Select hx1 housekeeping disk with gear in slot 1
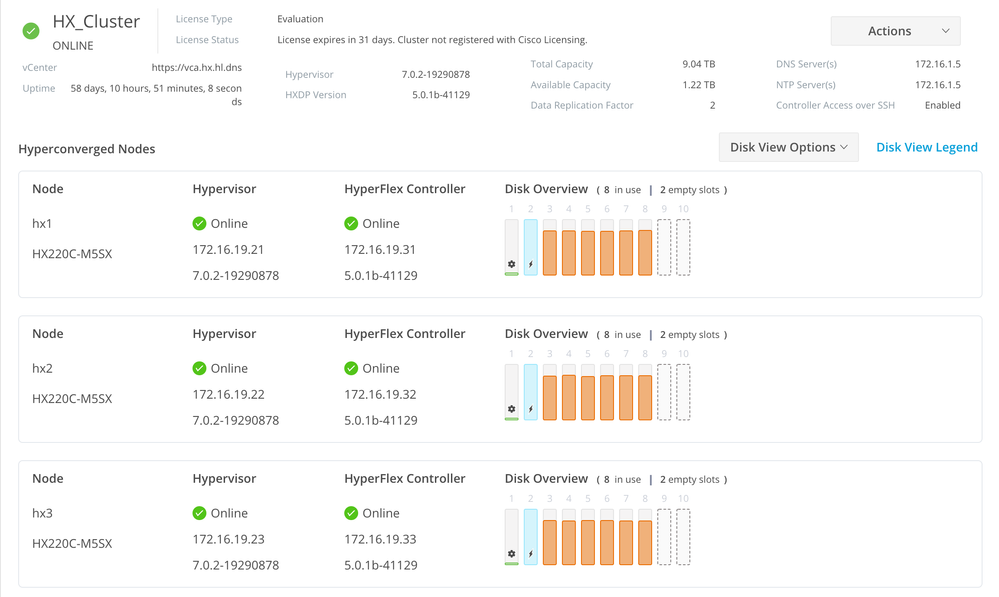 click(x=512, y=247)
